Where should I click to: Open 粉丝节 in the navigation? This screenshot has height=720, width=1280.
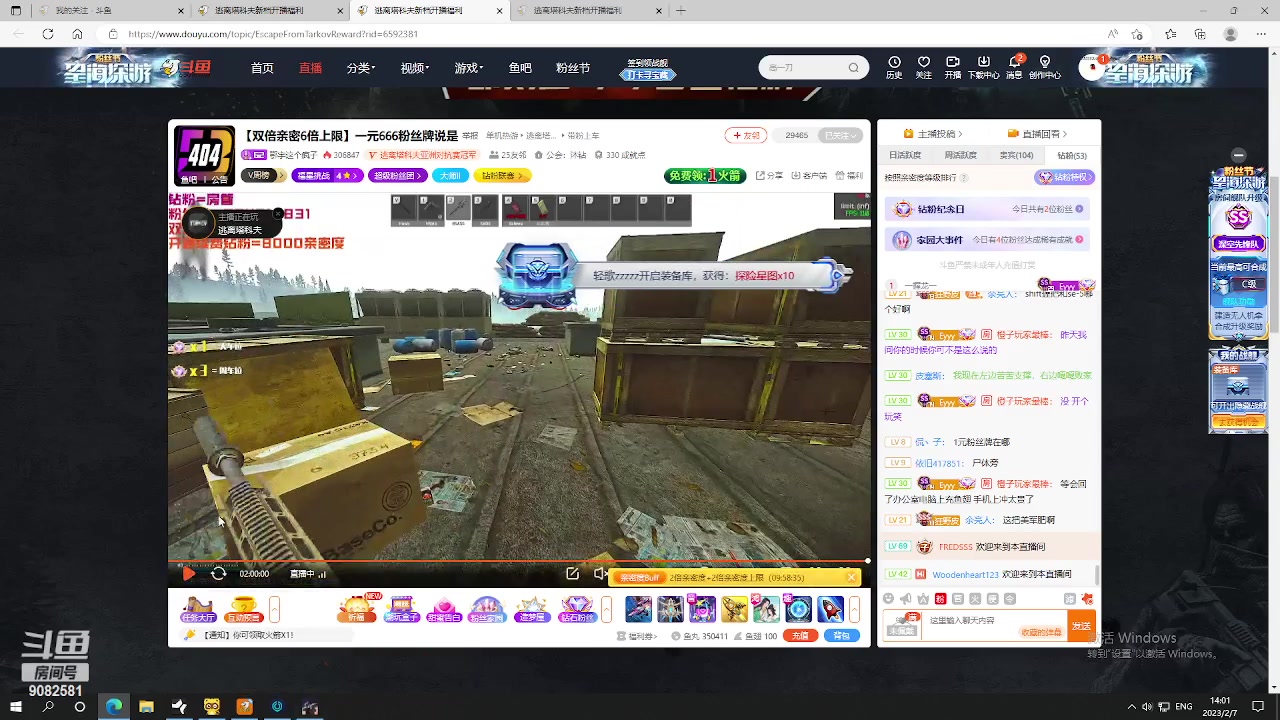(573, 68)
